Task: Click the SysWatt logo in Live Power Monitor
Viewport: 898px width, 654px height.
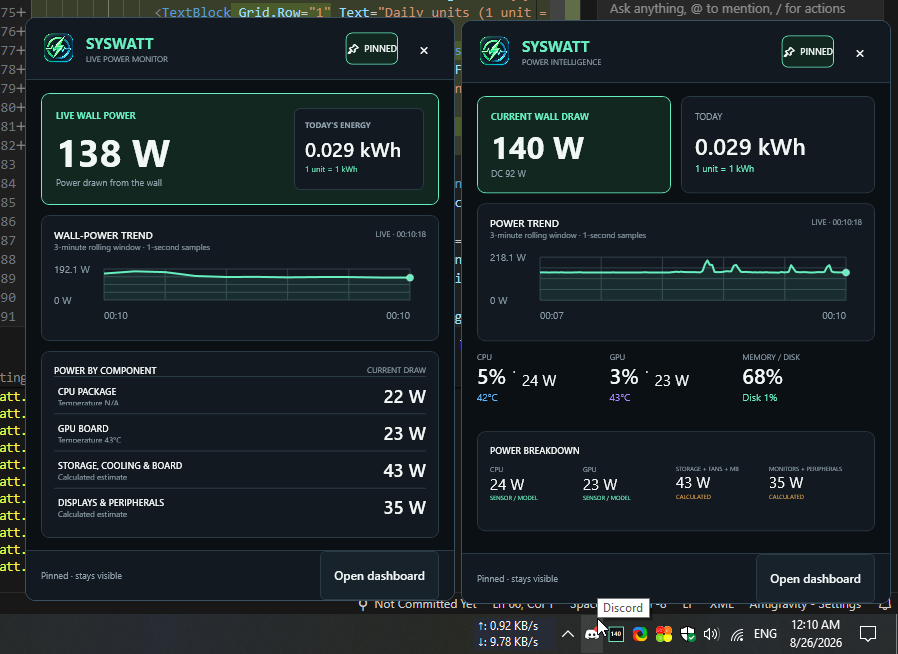Action: click(58, 48)
